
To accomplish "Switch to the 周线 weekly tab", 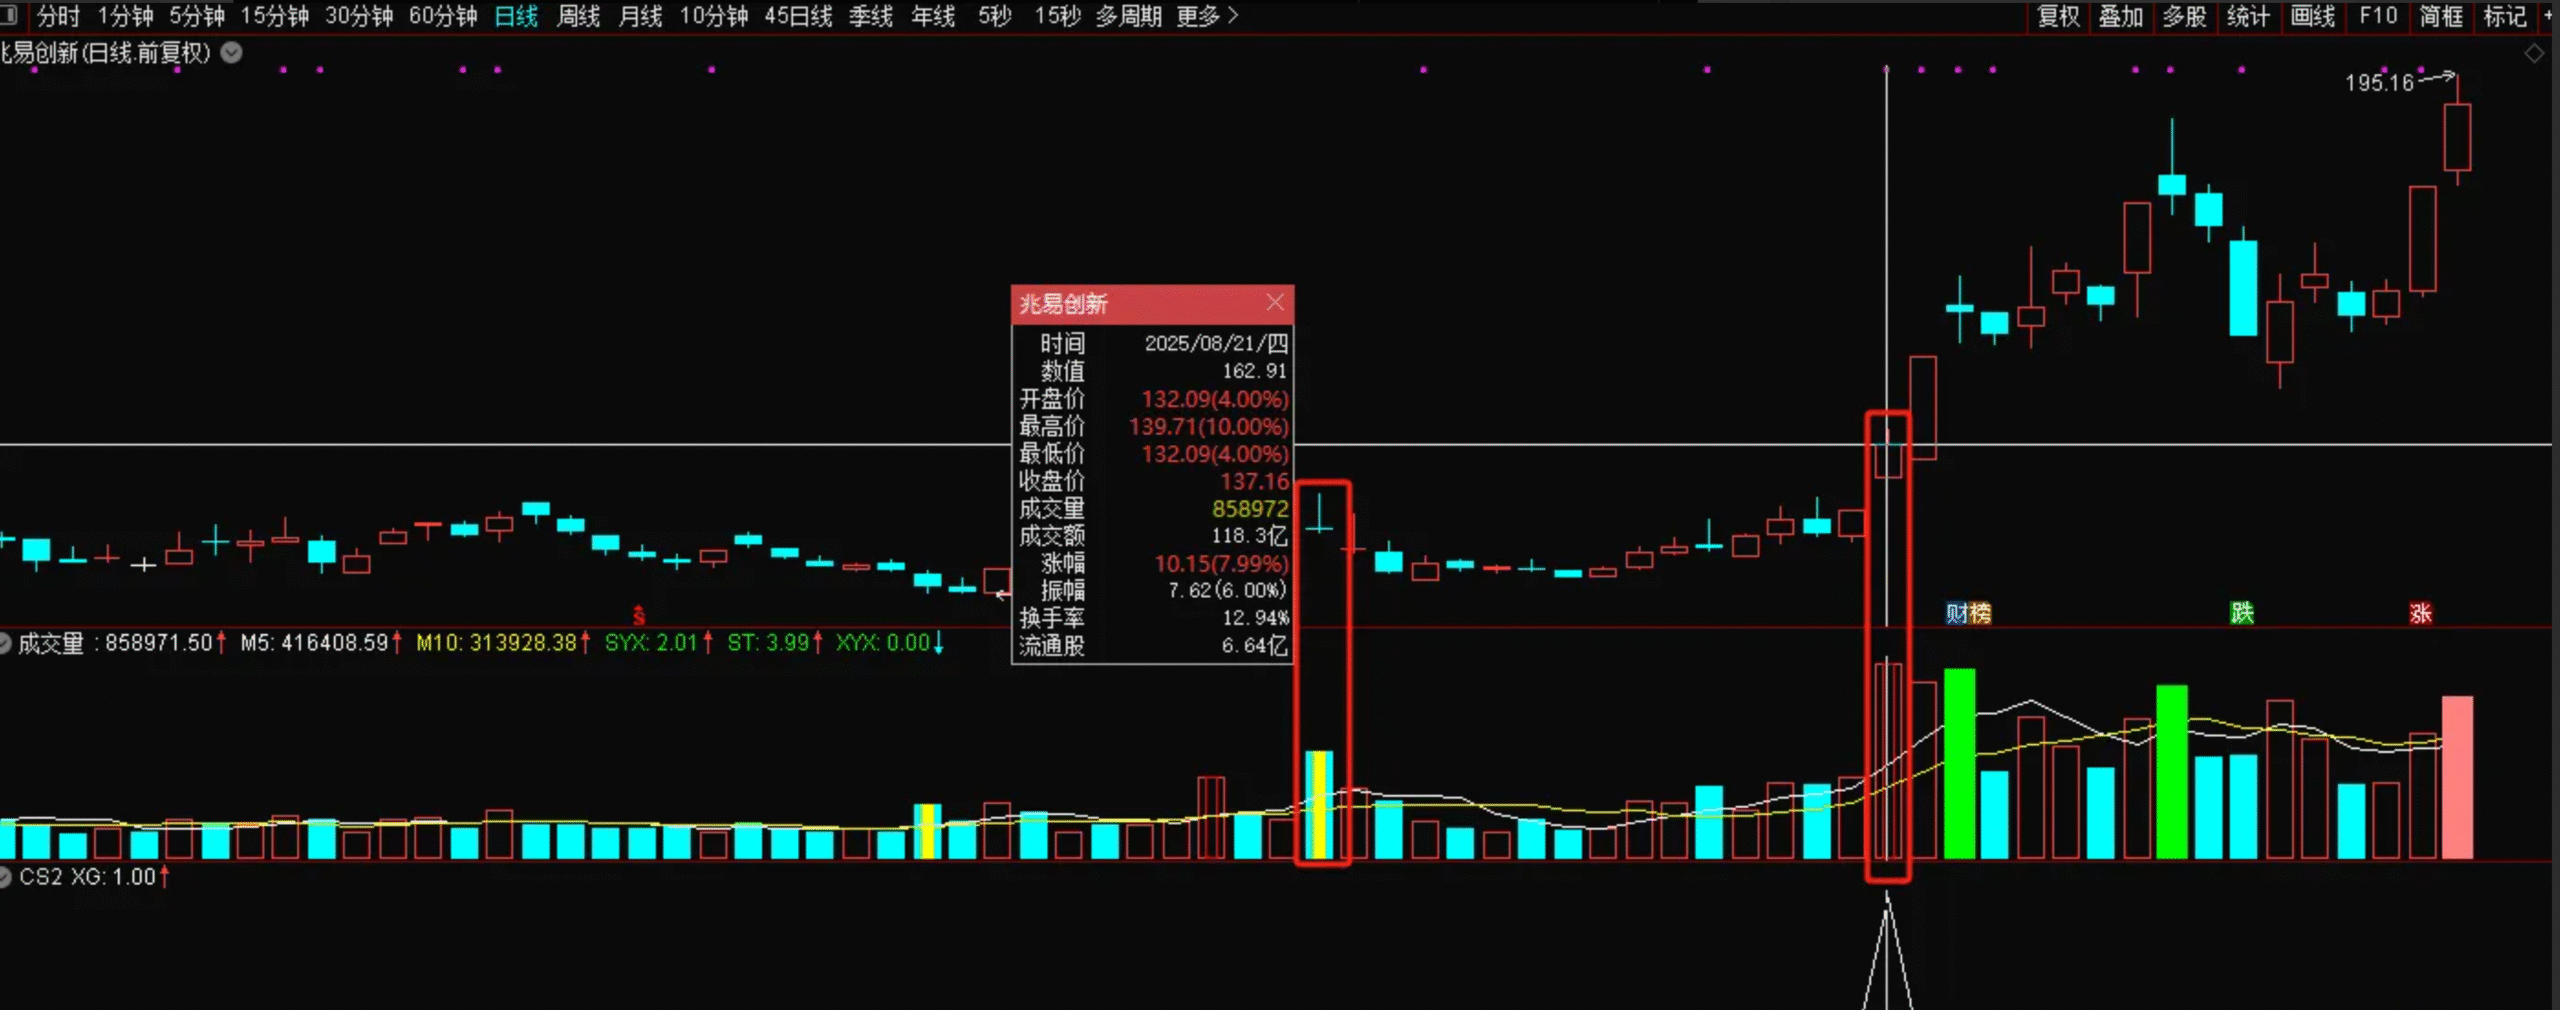I will click(578, 17).
